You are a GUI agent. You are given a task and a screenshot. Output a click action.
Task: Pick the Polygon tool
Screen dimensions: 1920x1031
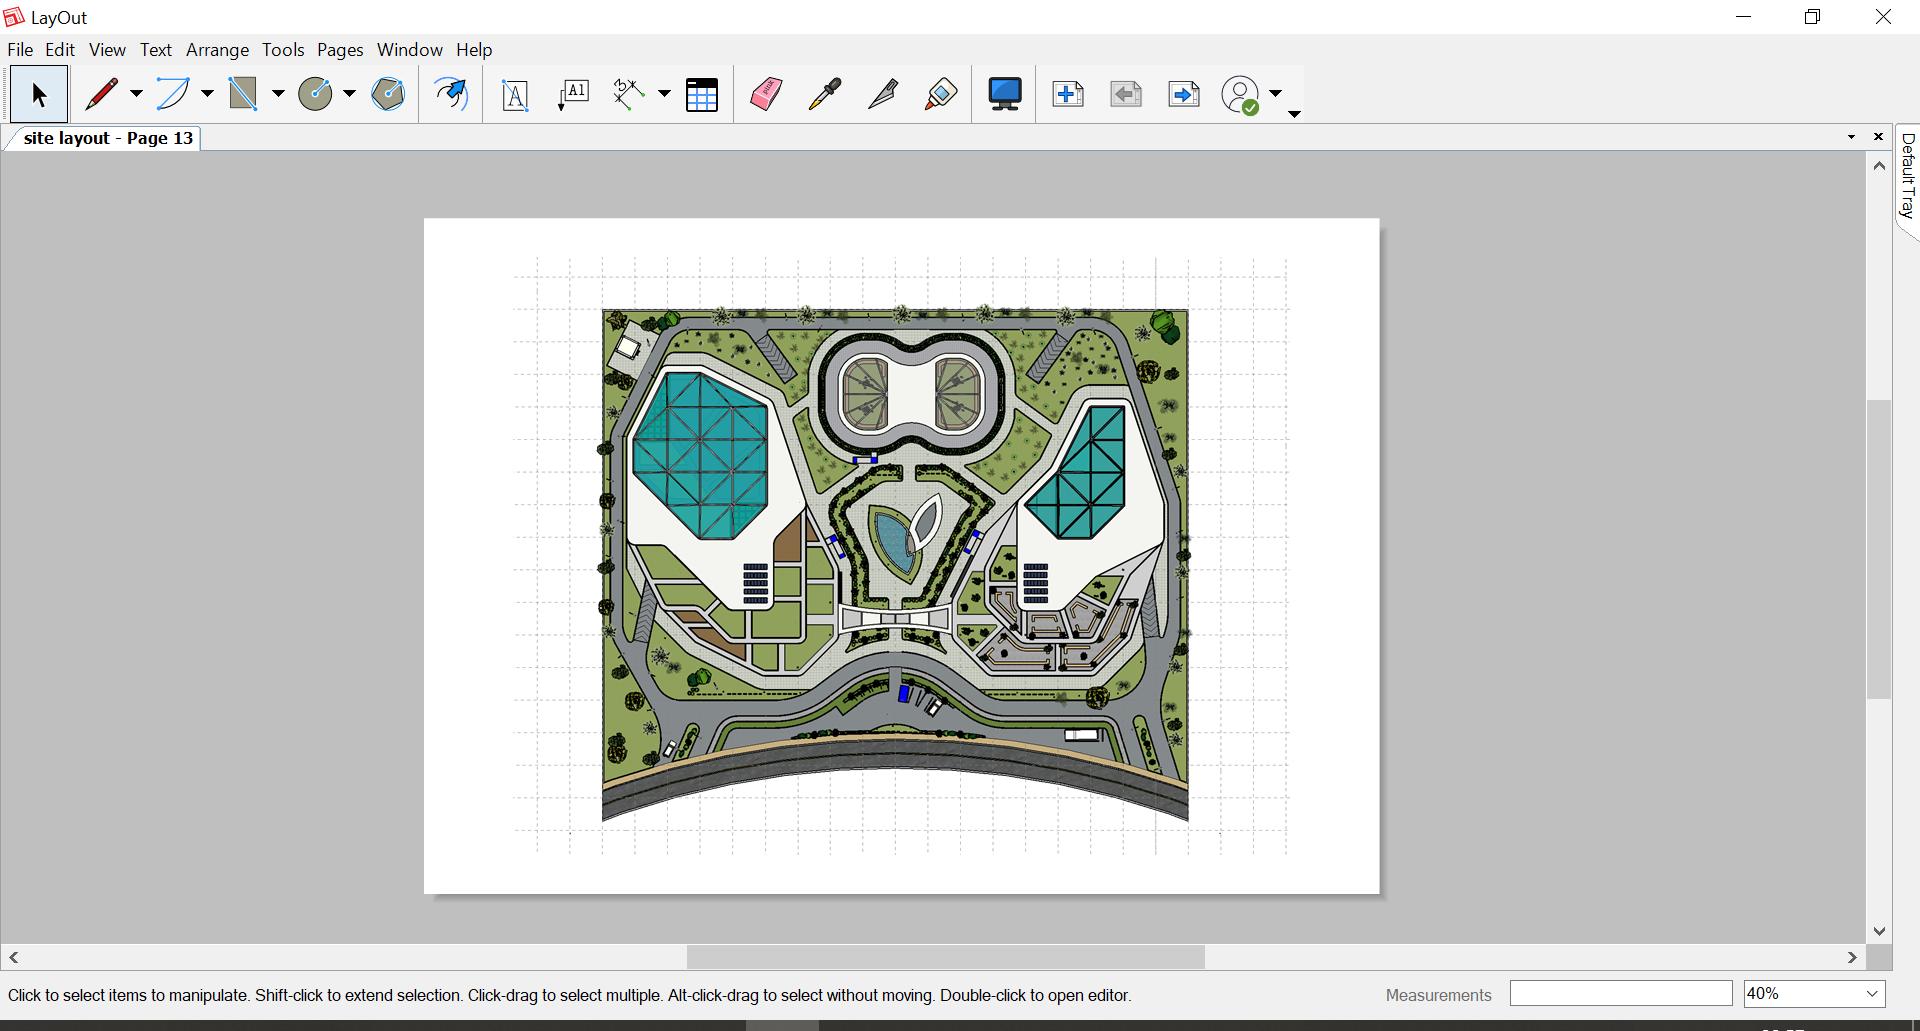point(388,94)
